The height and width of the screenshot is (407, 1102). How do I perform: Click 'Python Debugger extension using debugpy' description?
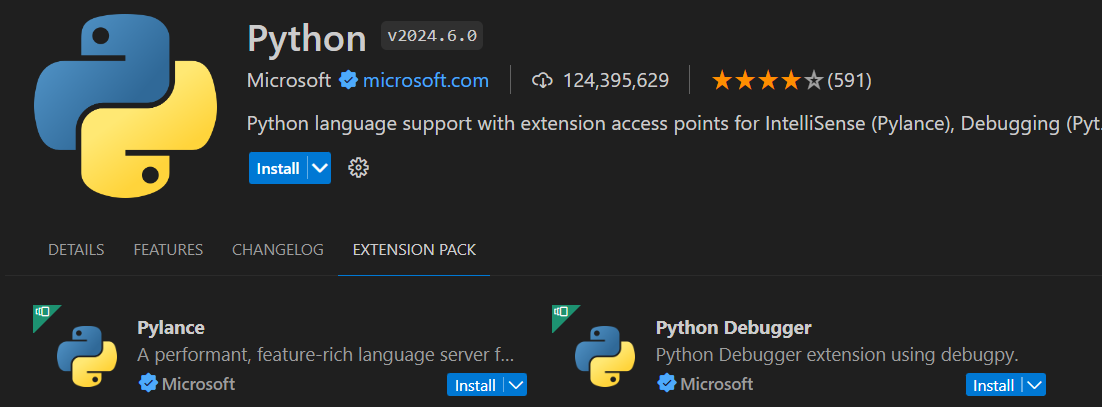coord(837,355)
